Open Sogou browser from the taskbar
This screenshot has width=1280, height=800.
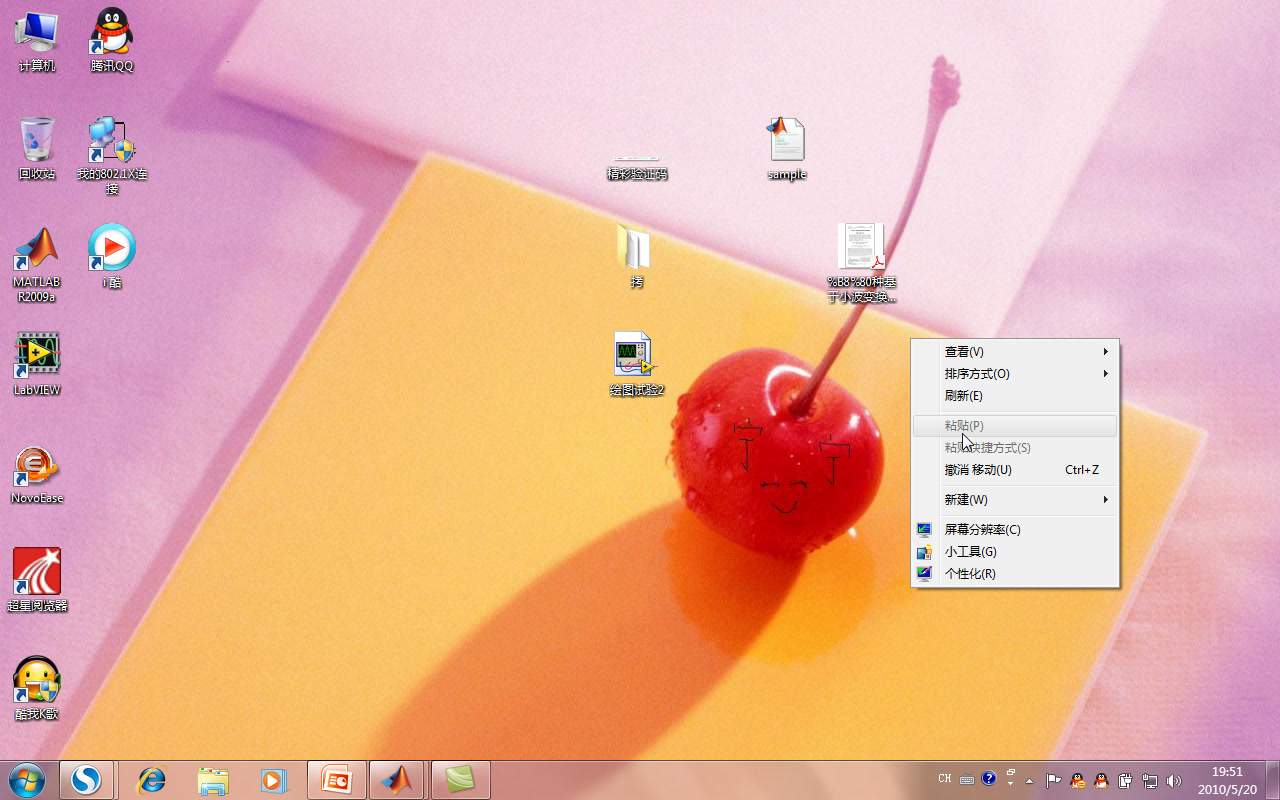coord(87,779)
